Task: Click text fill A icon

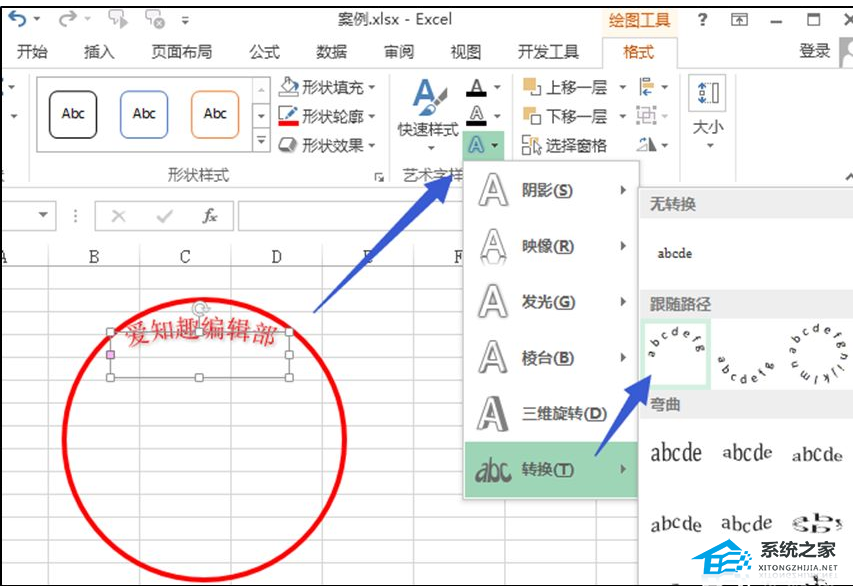Action: (x=476, y=87)
